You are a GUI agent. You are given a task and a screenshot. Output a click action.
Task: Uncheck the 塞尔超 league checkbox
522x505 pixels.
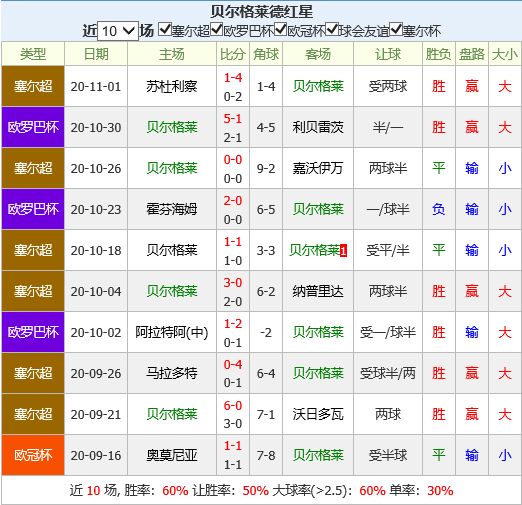(x=165, y=29)
